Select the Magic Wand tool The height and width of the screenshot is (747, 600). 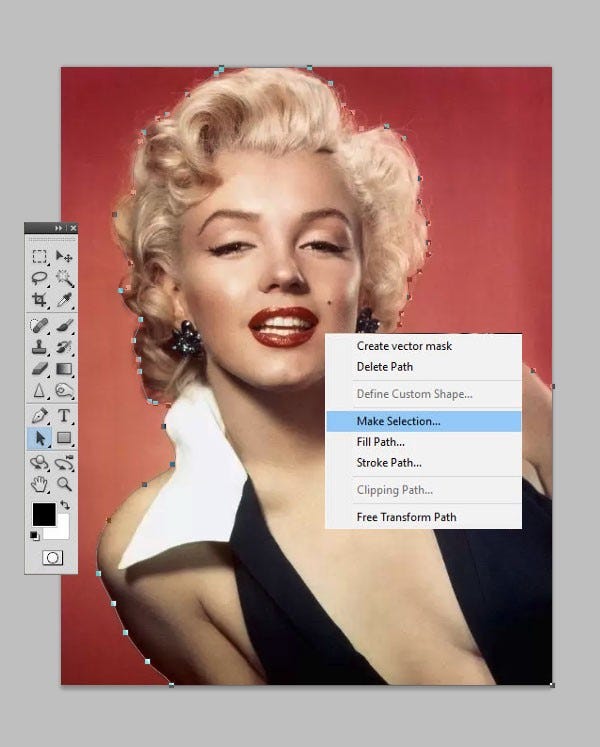click(64, 278)
